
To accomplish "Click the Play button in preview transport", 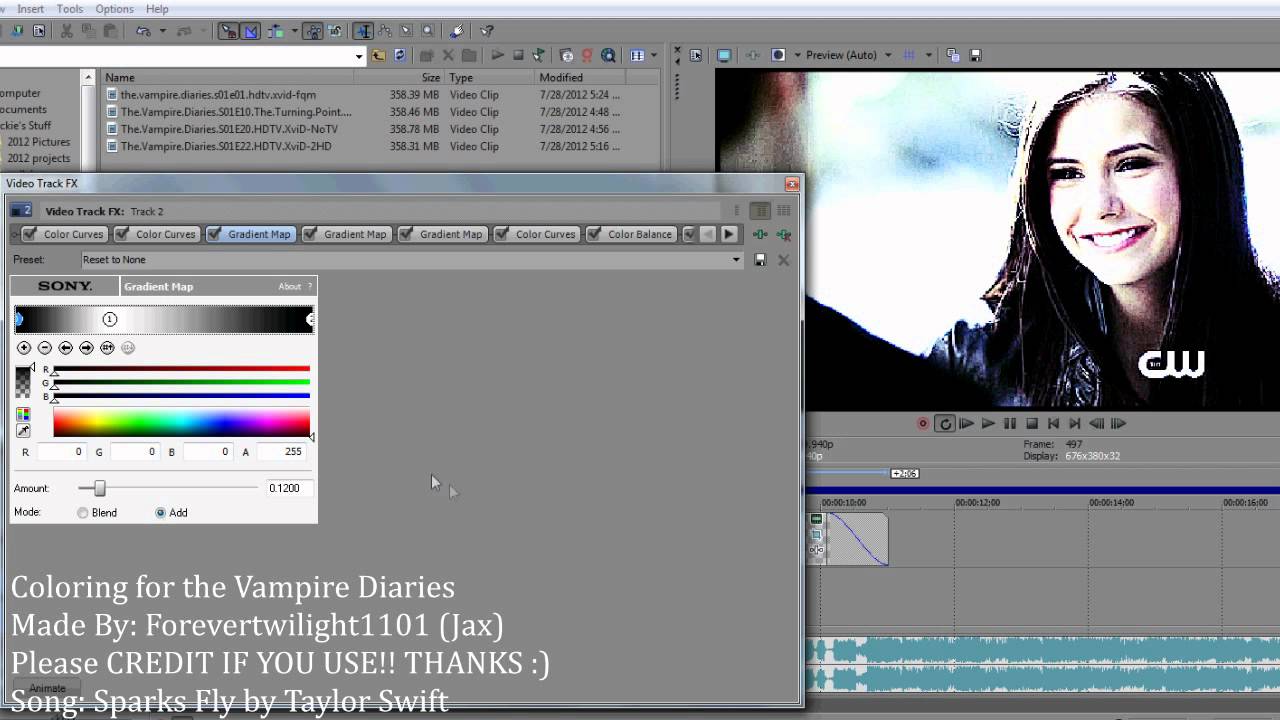I will 988,424.
